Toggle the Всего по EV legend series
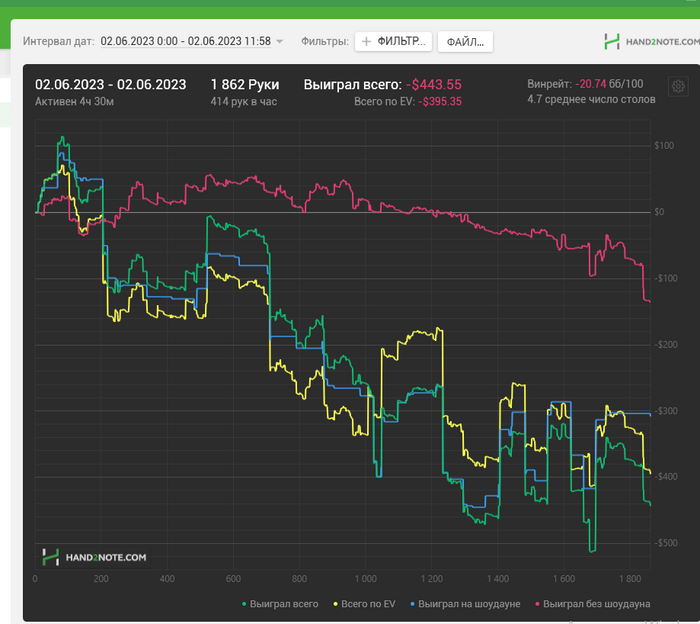The width and height of the screenshot is (700, 624). tap(364, 604)
